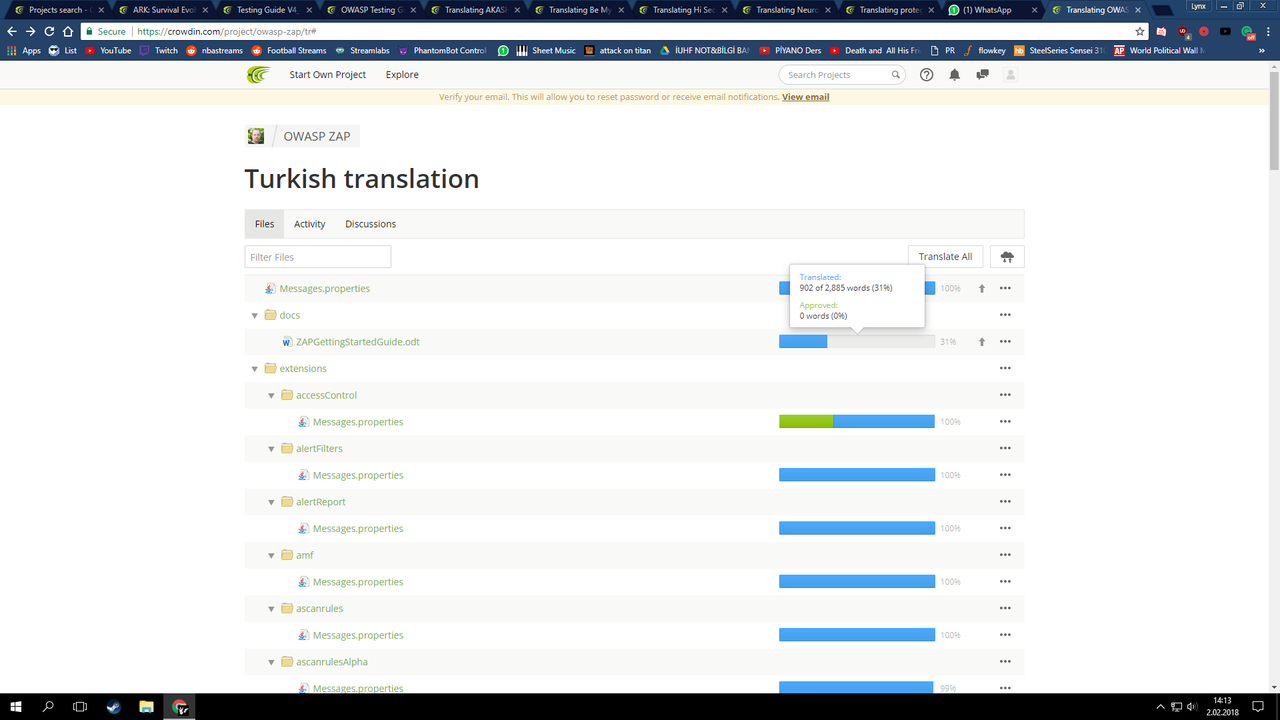The image size is (1280, 720).
Task: Open Windows taskbar search
Action: point(48,707)
